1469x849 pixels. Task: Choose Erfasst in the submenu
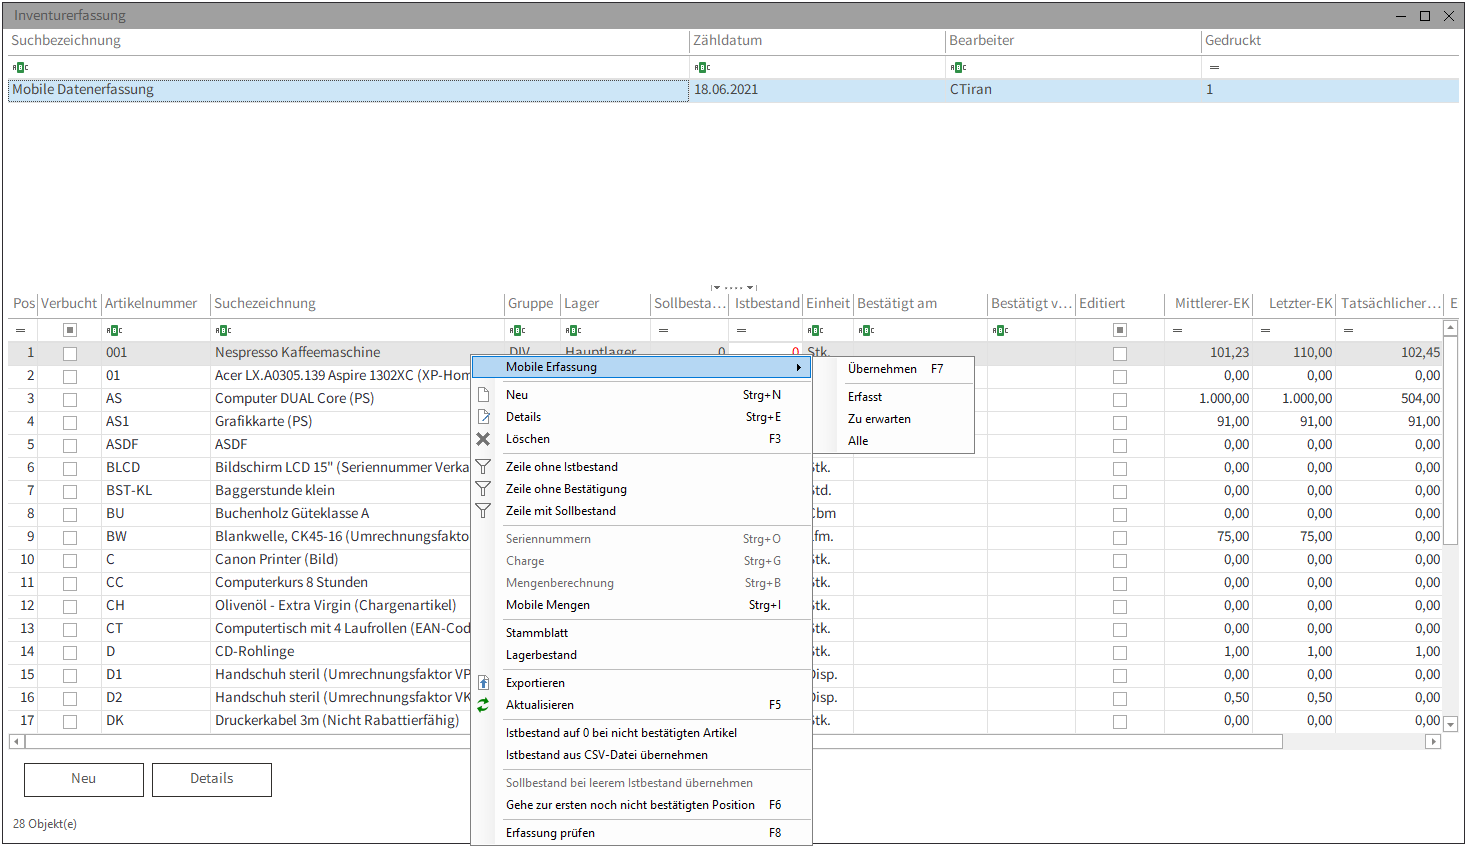point(865,397)
